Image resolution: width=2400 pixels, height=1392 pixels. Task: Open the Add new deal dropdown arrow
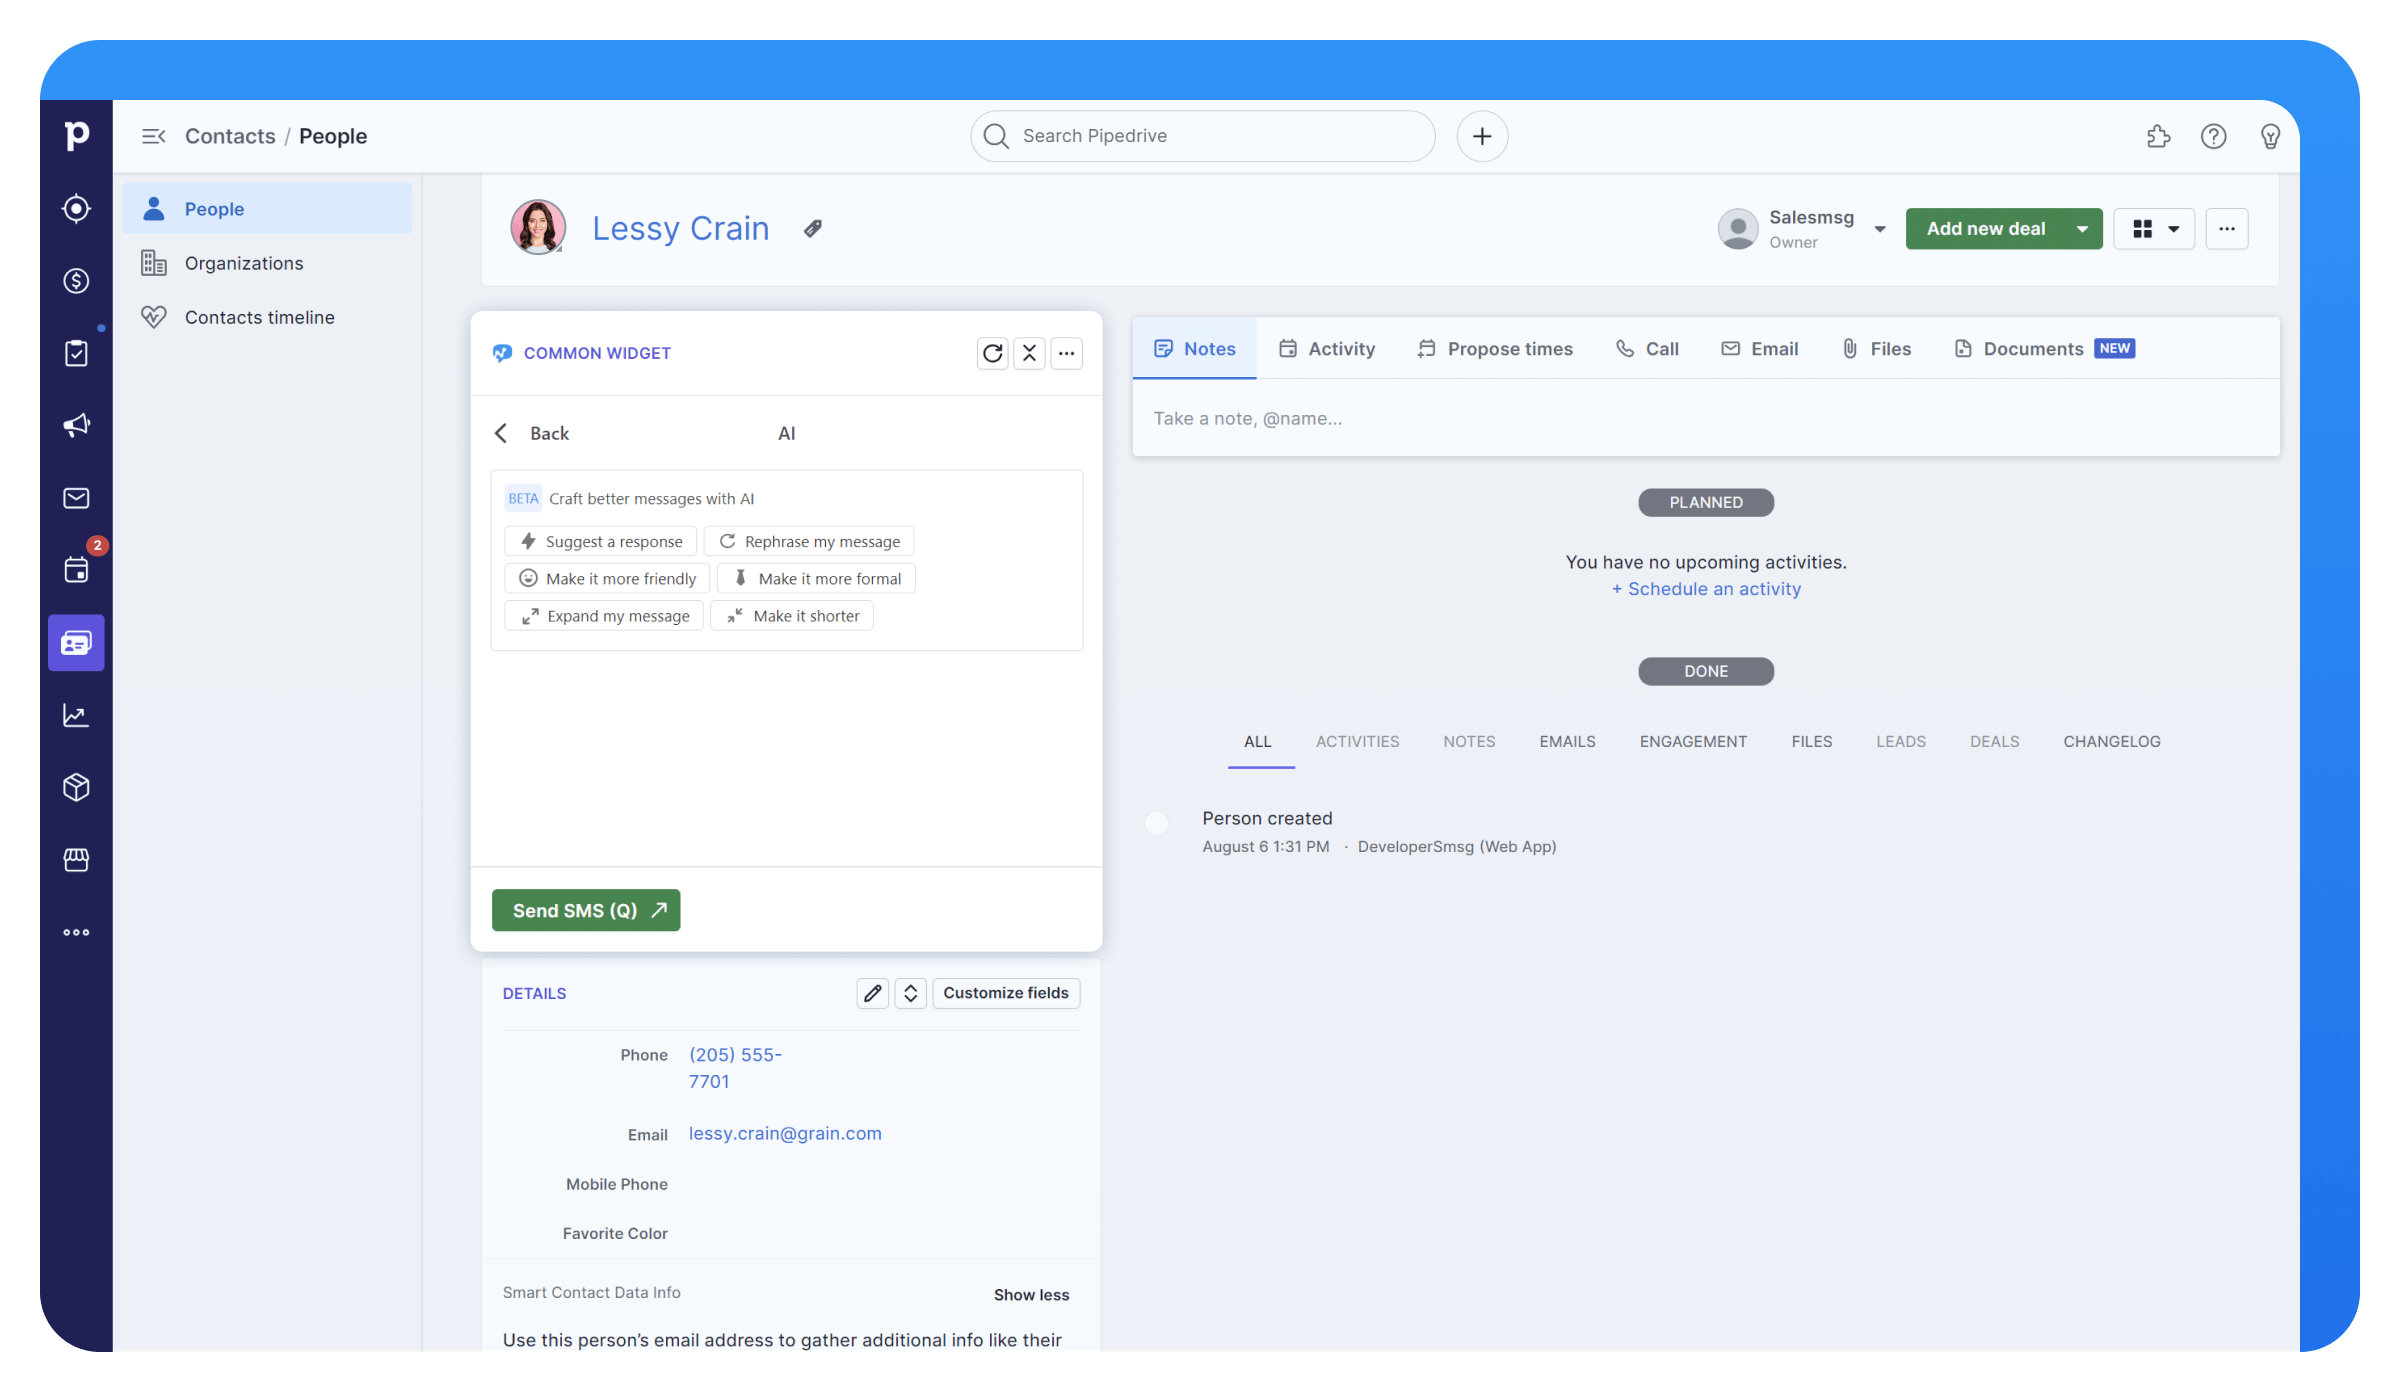point(2082,229)
